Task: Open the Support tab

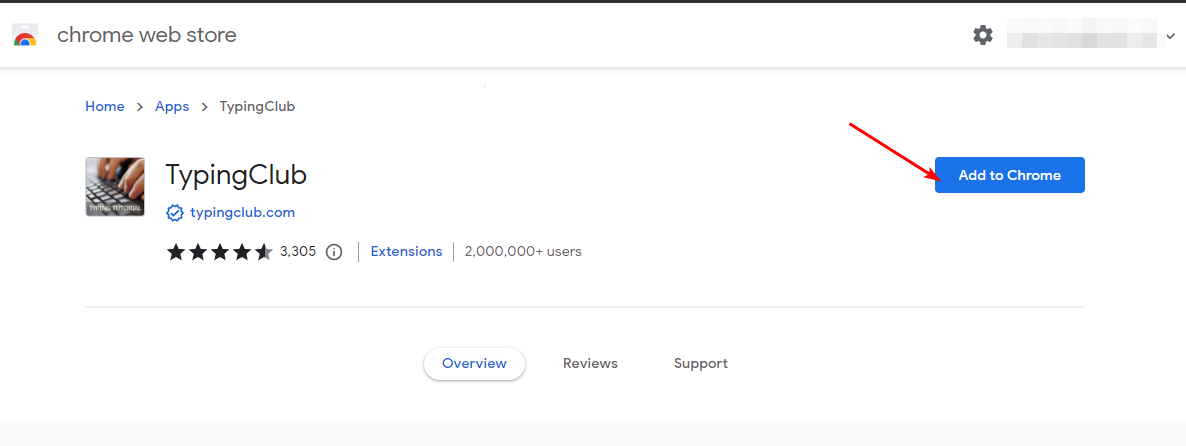Action: [x=700, y=364]
